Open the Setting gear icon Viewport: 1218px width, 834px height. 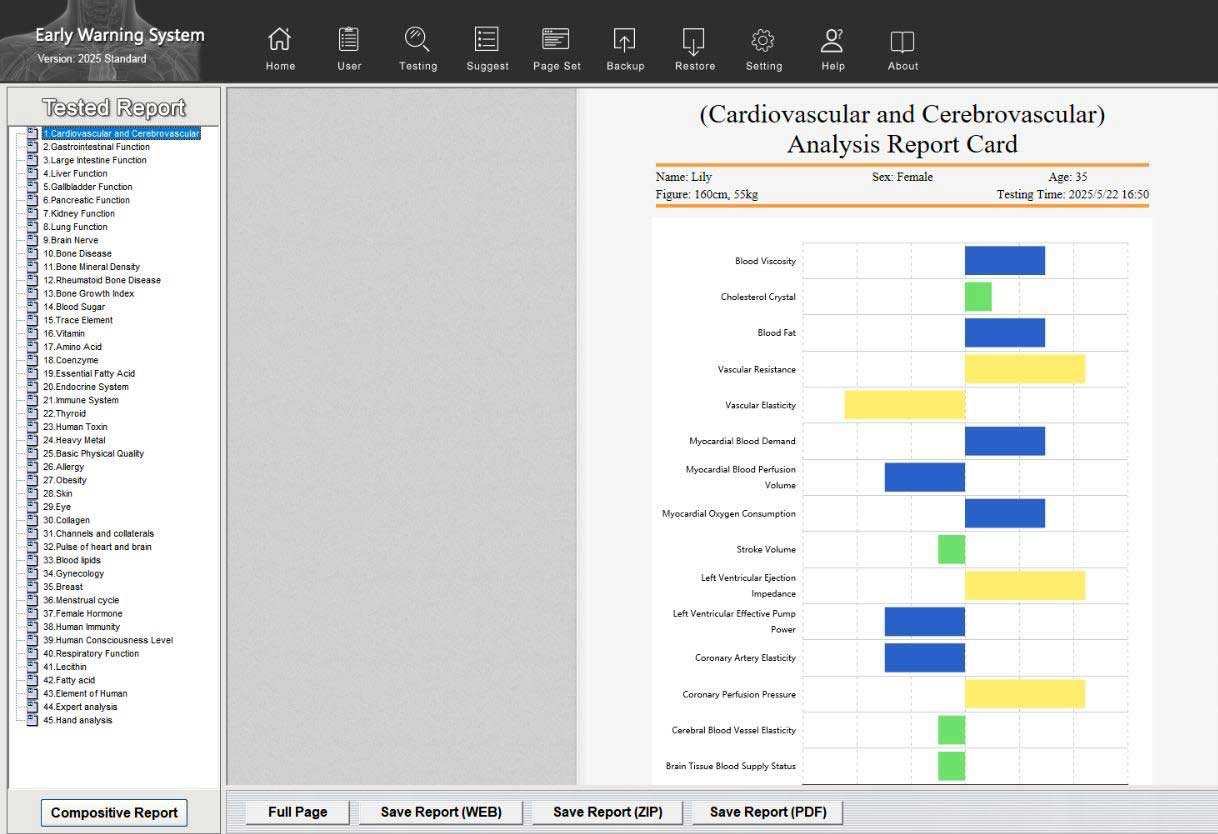(763, 41)
